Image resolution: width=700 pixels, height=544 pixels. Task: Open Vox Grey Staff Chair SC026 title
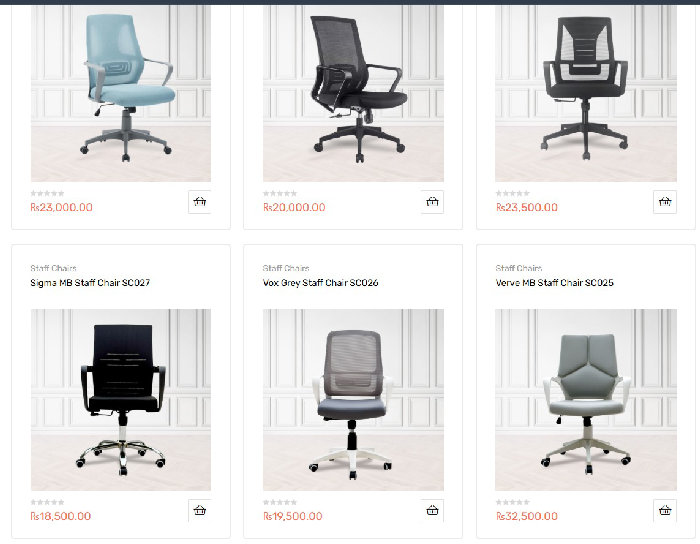coord(321,282)
